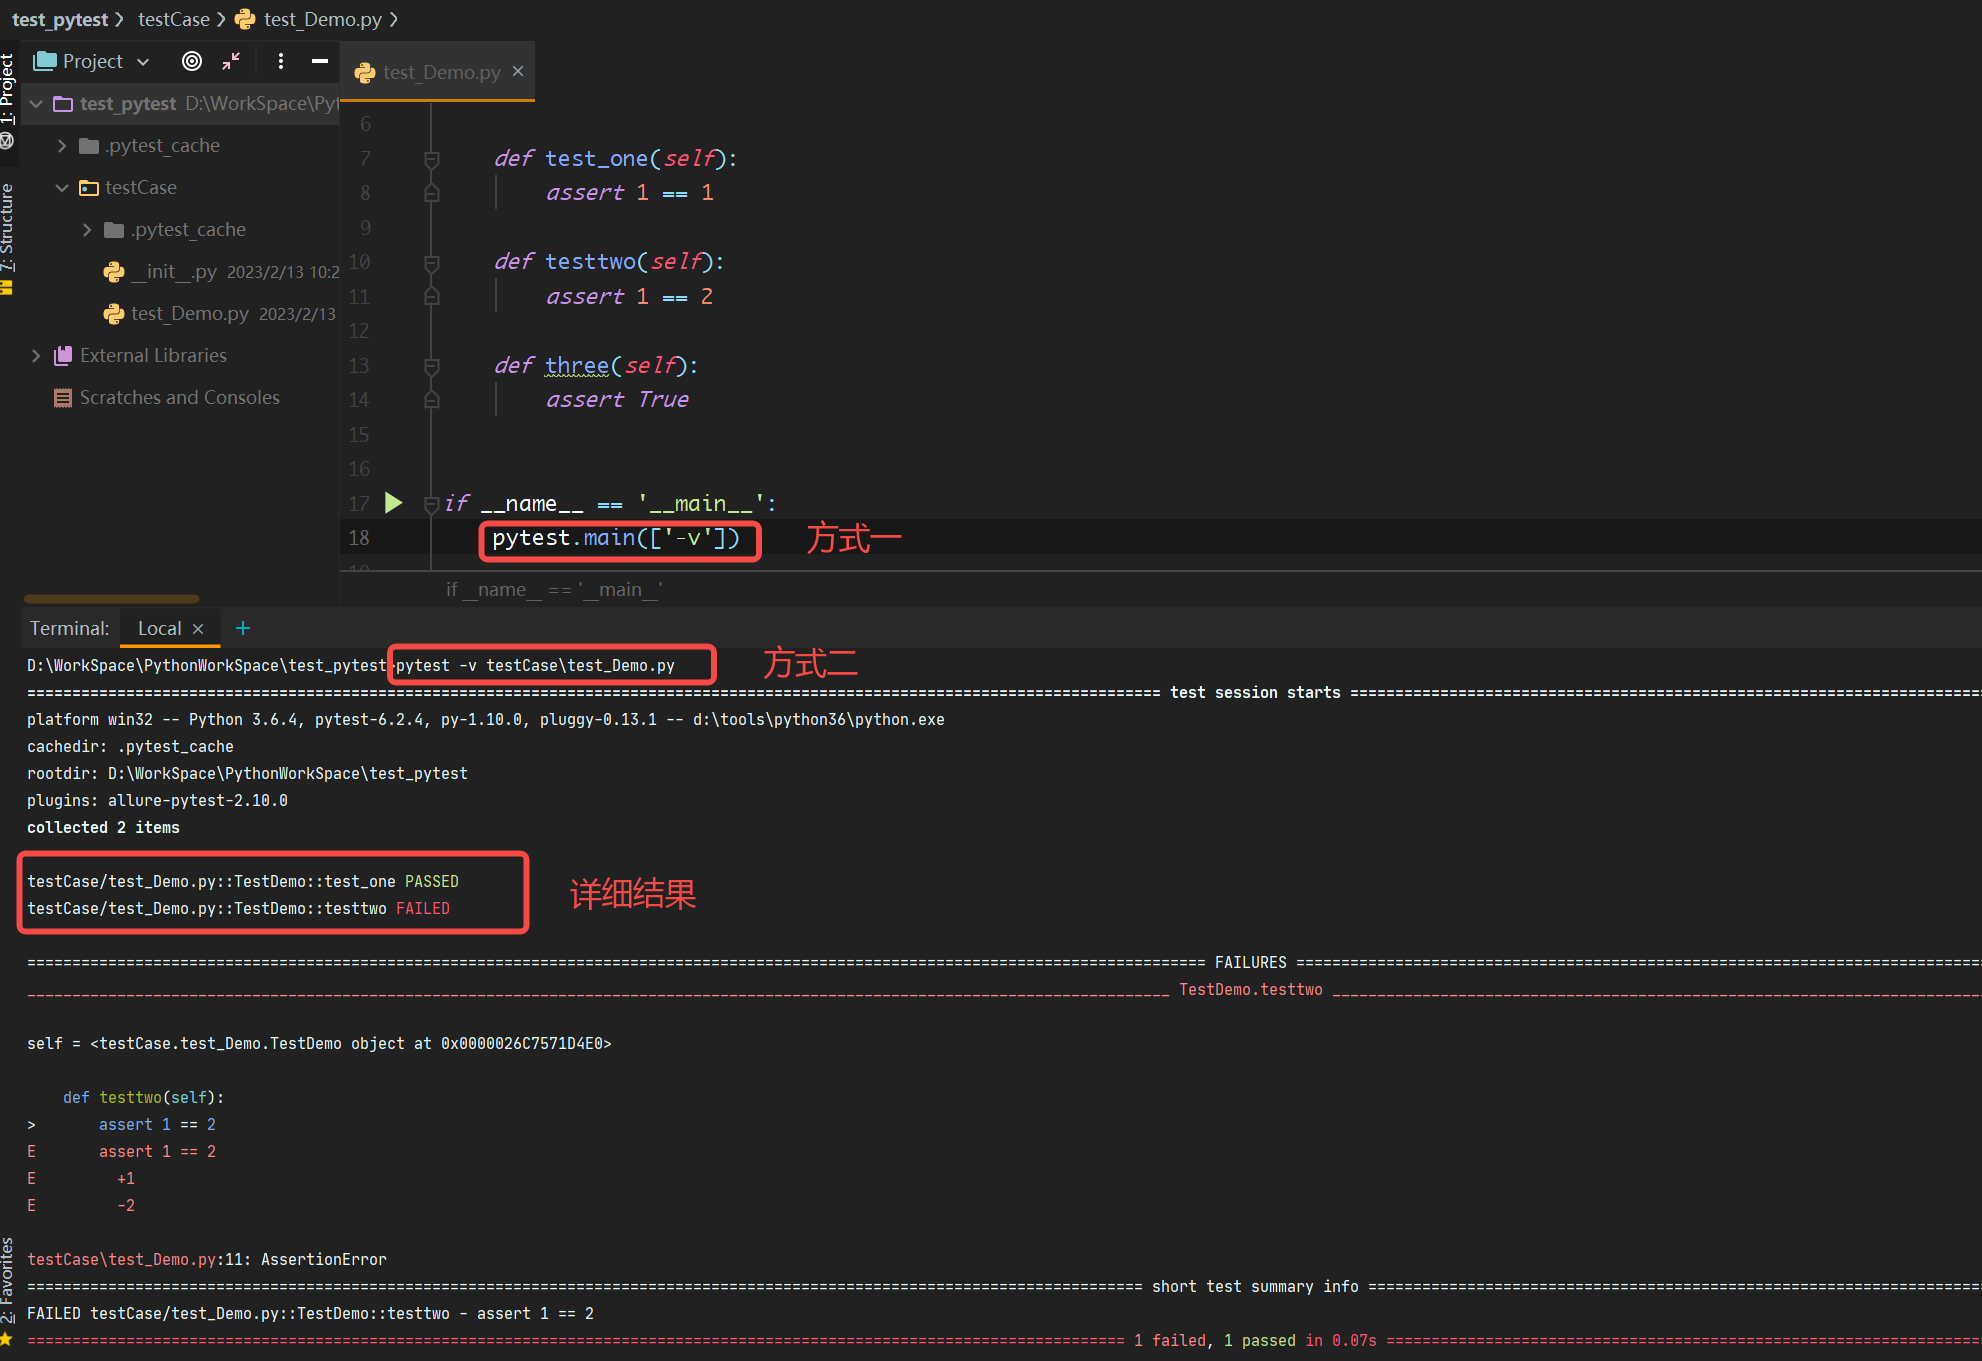This screenshot has width=1982, height=1361.
Task: Fold the if __name__ block at line 17
Action: pyautogui.click(x=432, y=504)
